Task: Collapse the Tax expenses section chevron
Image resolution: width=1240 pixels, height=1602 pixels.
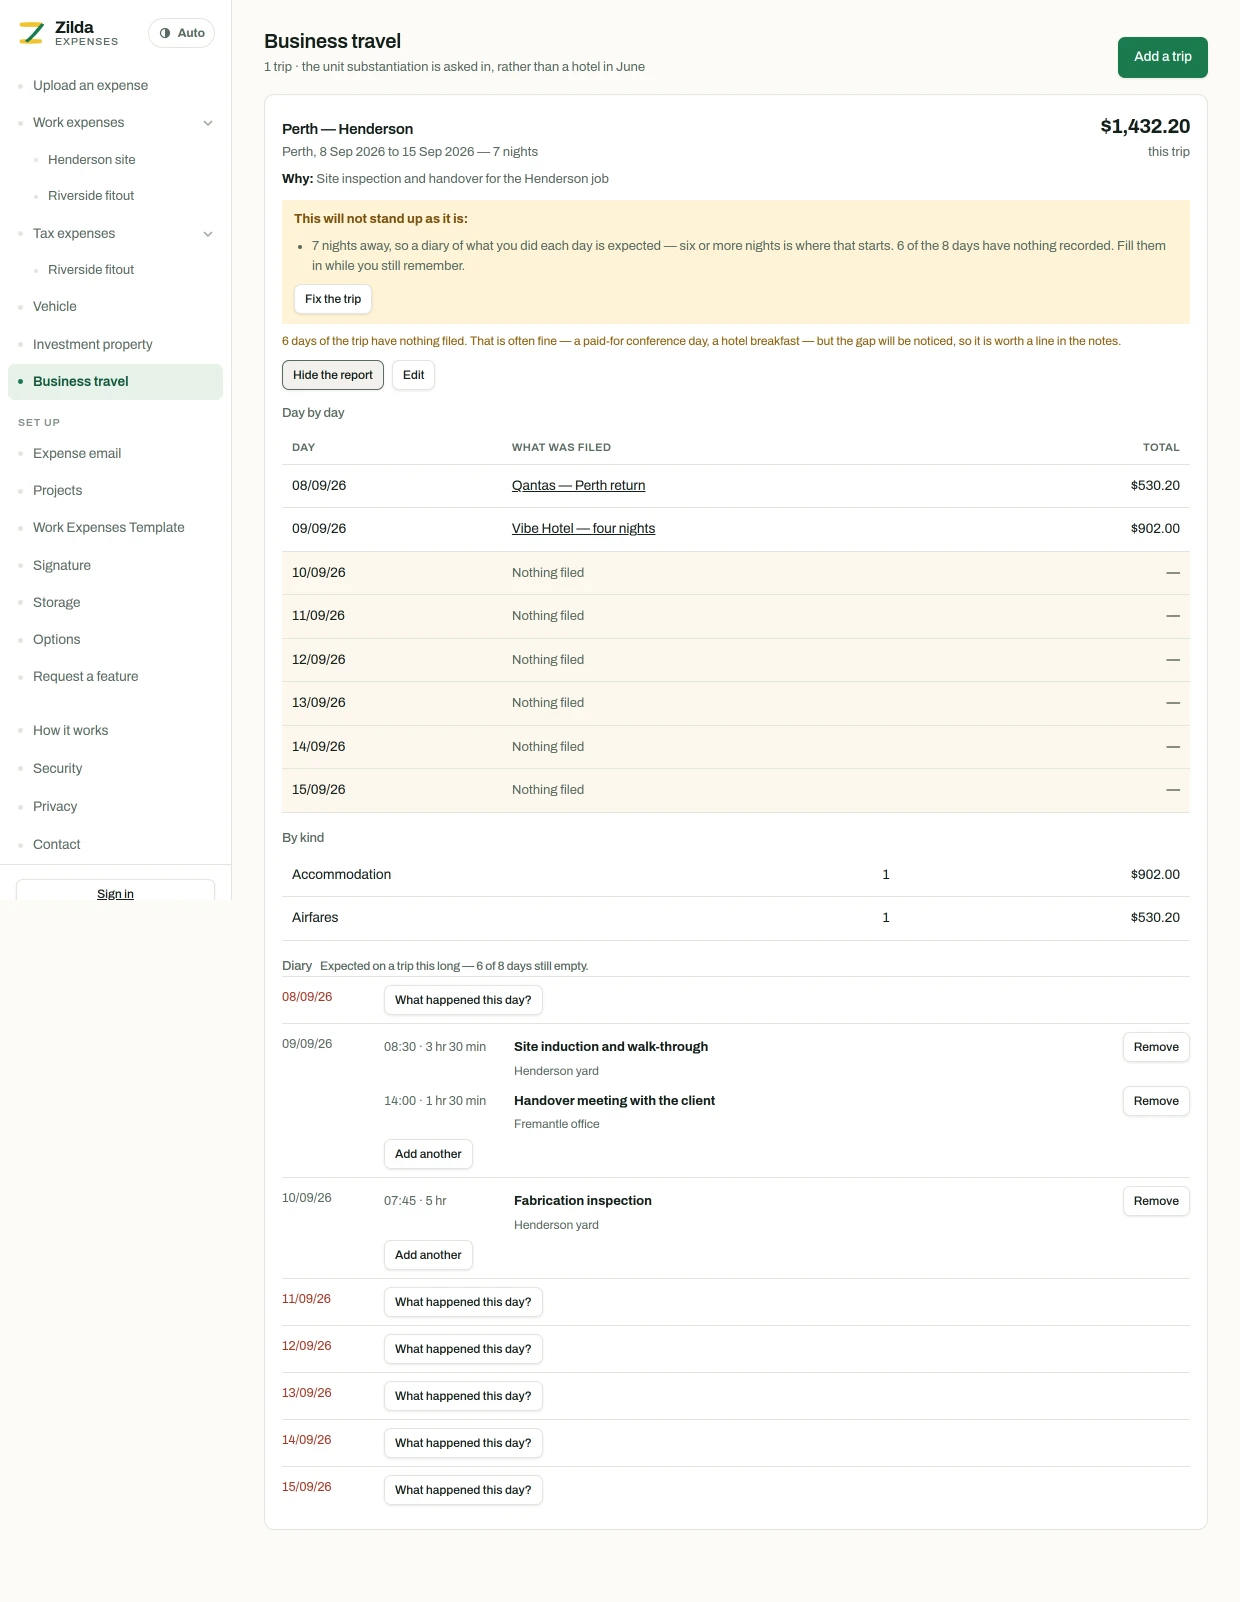Action: pyautogui.click(x=208, y=234)
